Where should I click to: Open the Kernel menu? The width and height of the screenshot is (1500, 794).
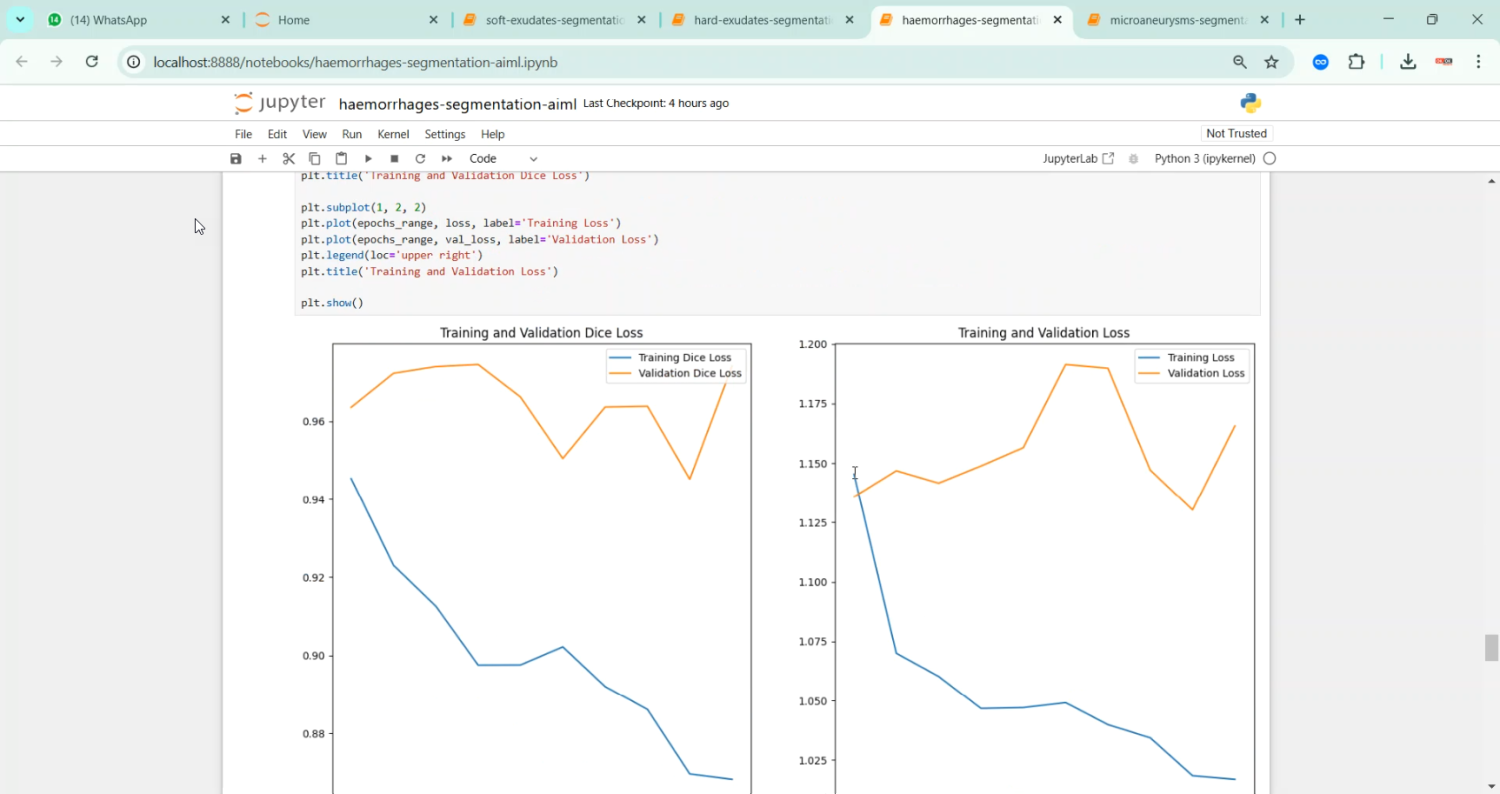click(393, 134)
